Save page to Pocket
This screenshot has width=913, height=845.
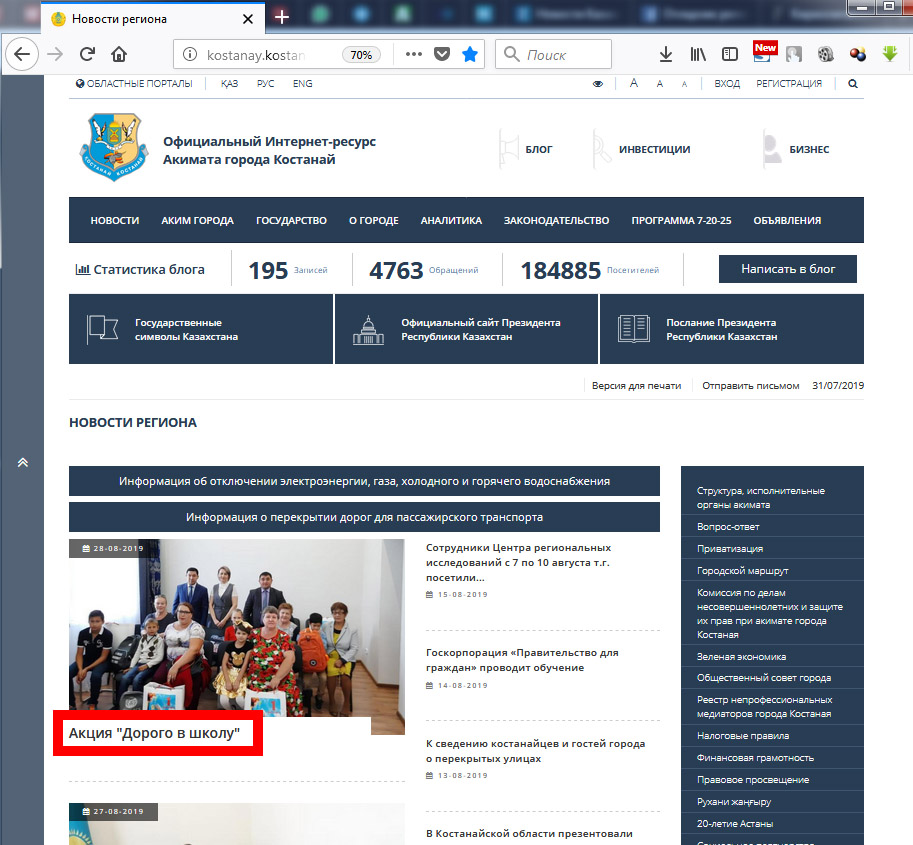pyautogui.click(x=442, y=55)
